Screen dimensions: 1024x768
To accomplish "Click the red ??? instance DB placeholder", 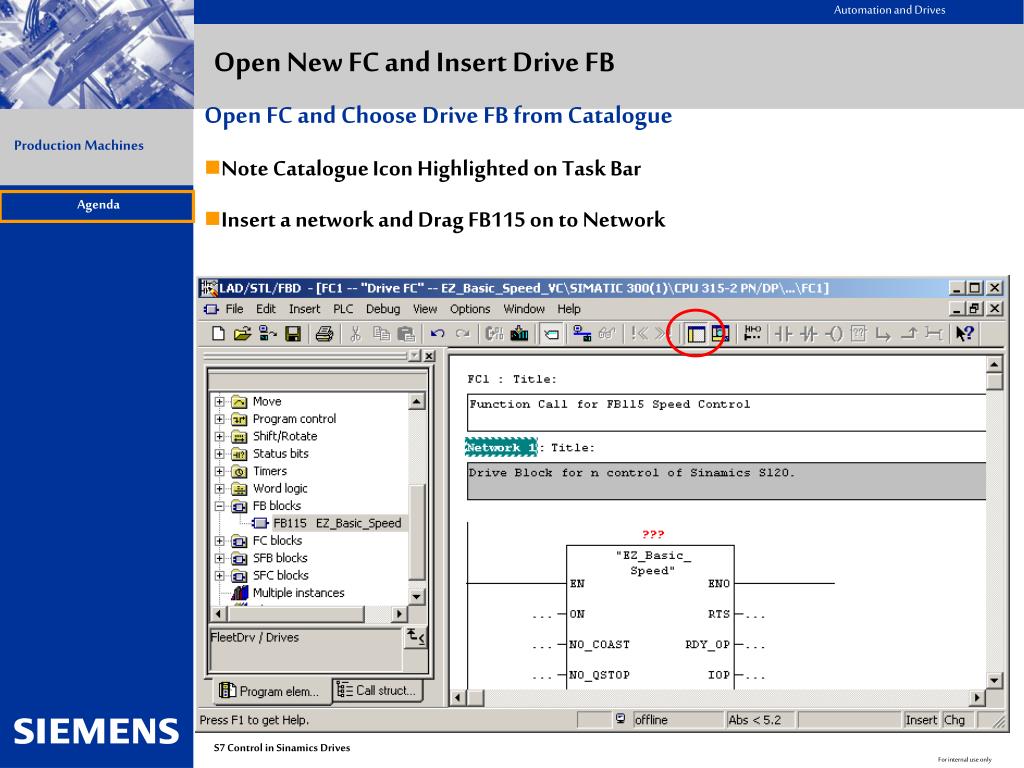I will (653, 534).
